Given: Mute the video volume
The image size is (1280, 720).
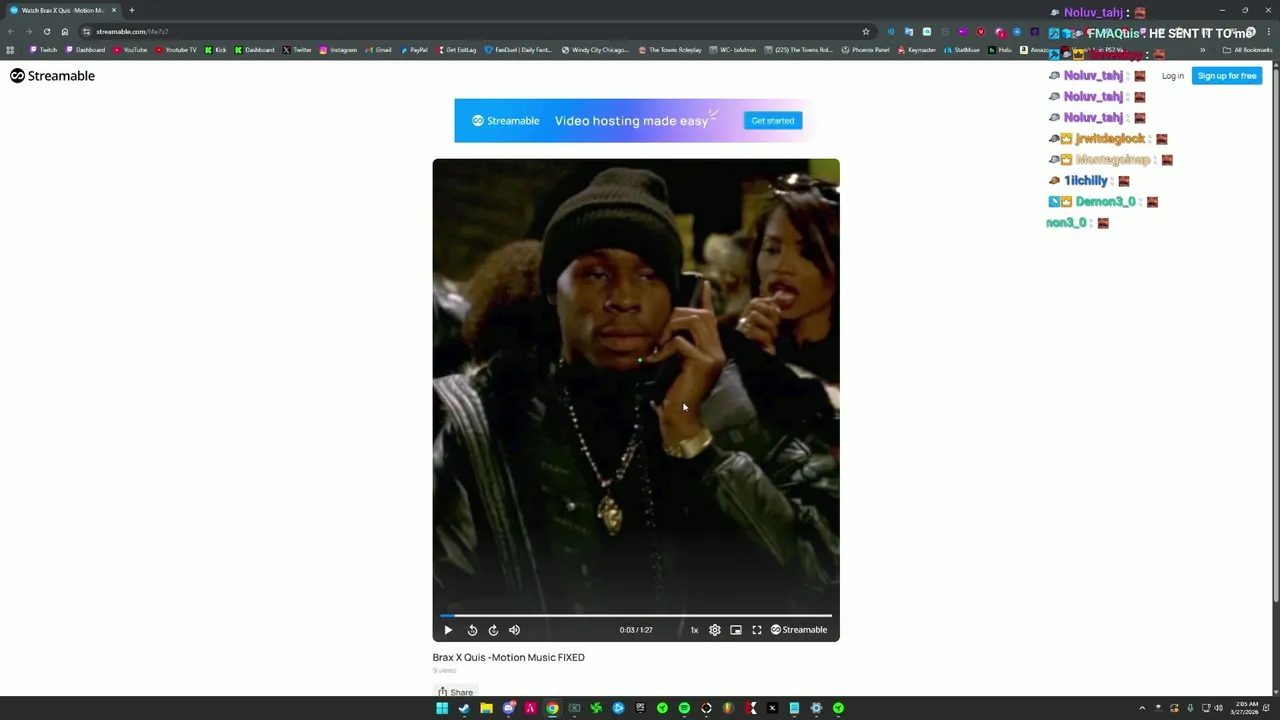Looking at the screenshot, I should (514, 630).
